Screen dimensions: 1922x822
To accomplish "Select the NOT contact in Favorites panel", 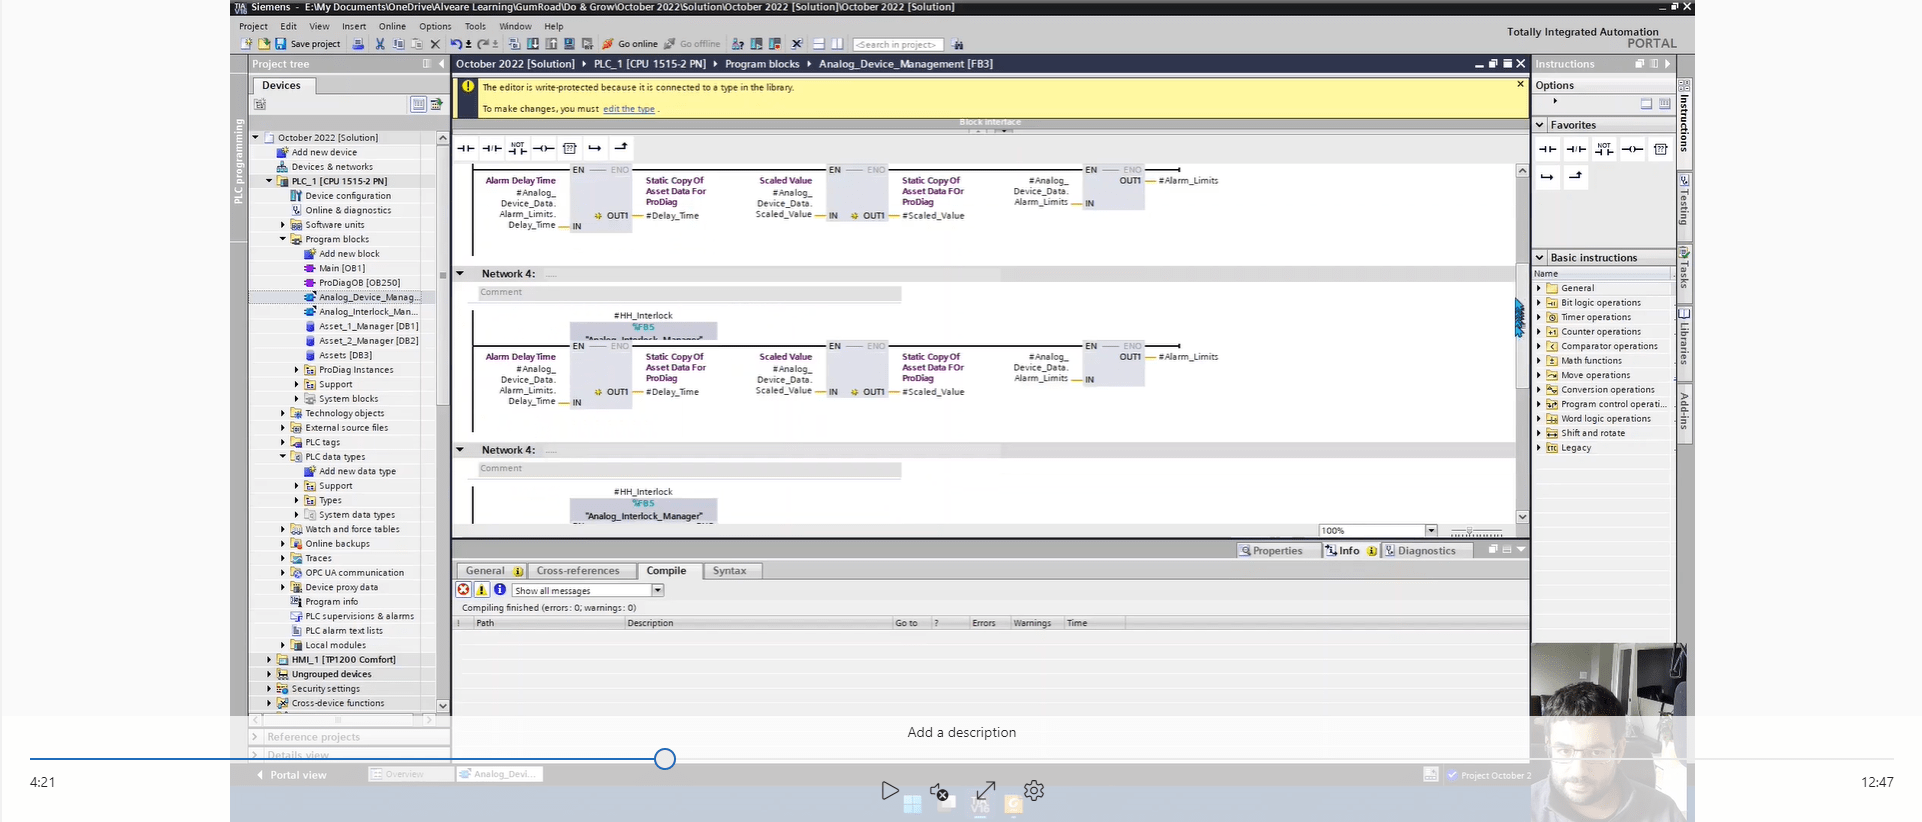I will coord(1604,149).
